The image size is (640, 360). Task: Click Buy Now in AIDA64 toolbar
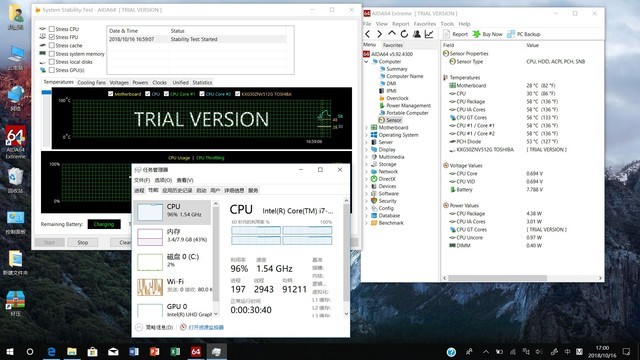click(487, 34)
